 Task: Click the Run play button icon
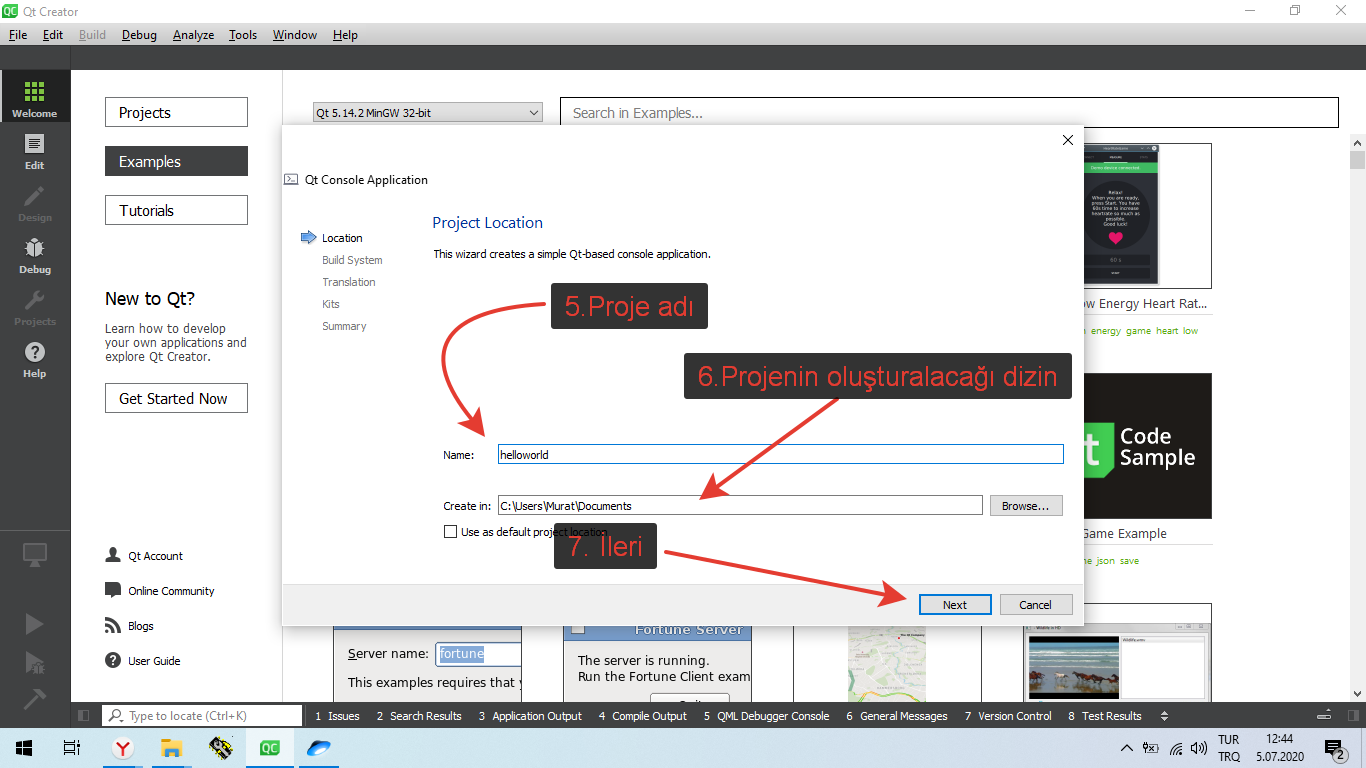pos(35,624)
